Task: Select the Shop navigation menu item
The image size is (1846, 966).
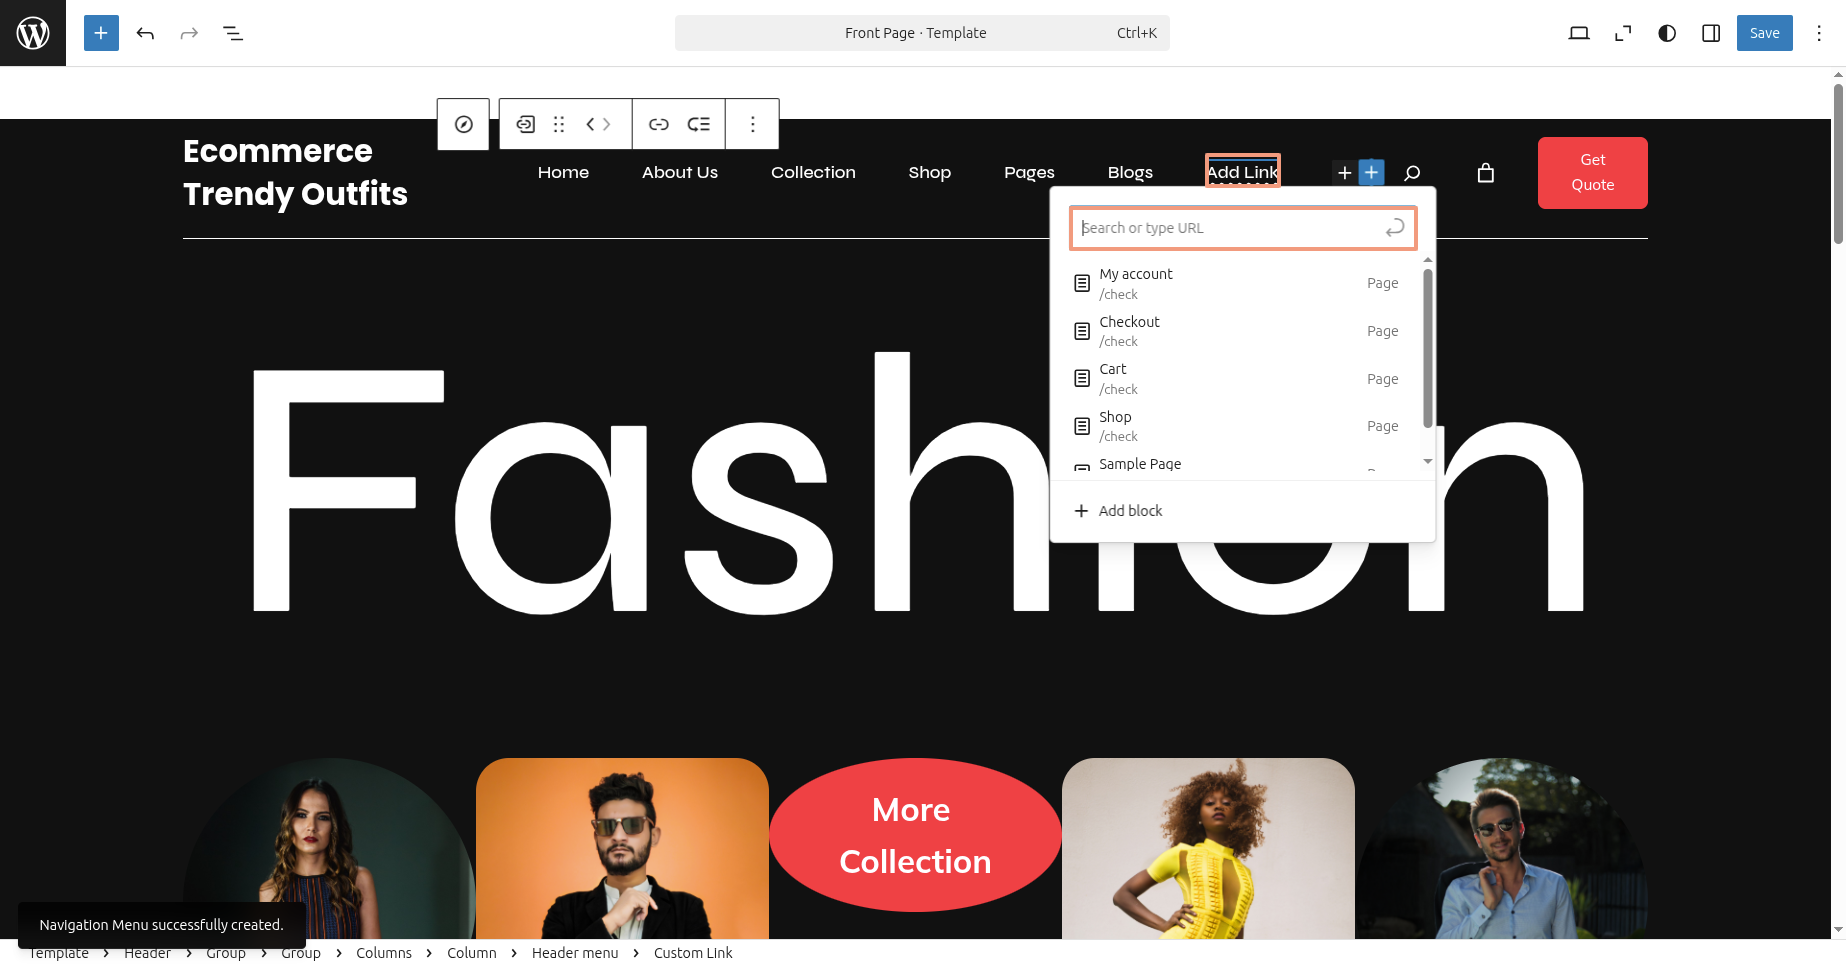Action: [x=929, y=172]
